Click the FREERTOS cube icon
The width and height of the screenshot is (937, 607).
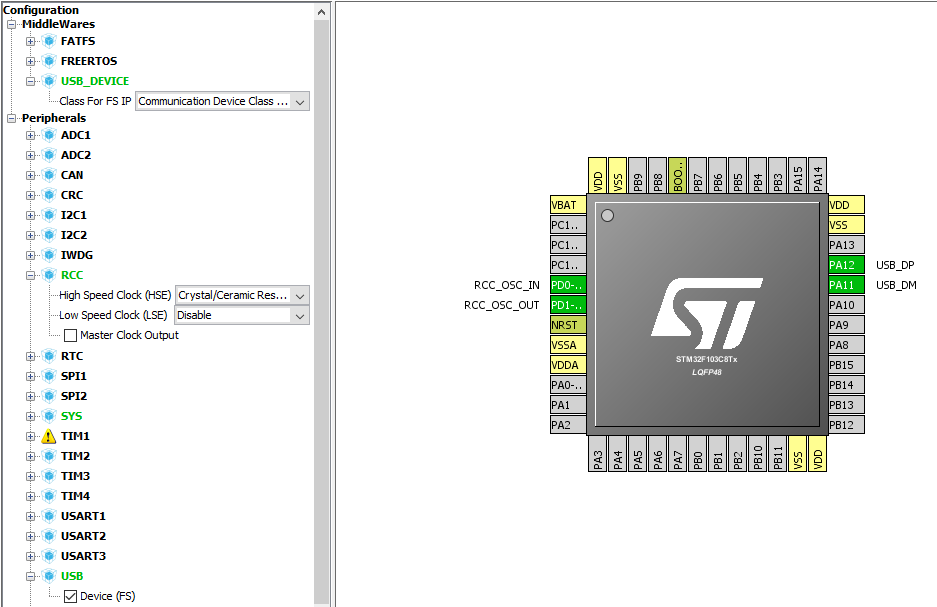point(50,61)
